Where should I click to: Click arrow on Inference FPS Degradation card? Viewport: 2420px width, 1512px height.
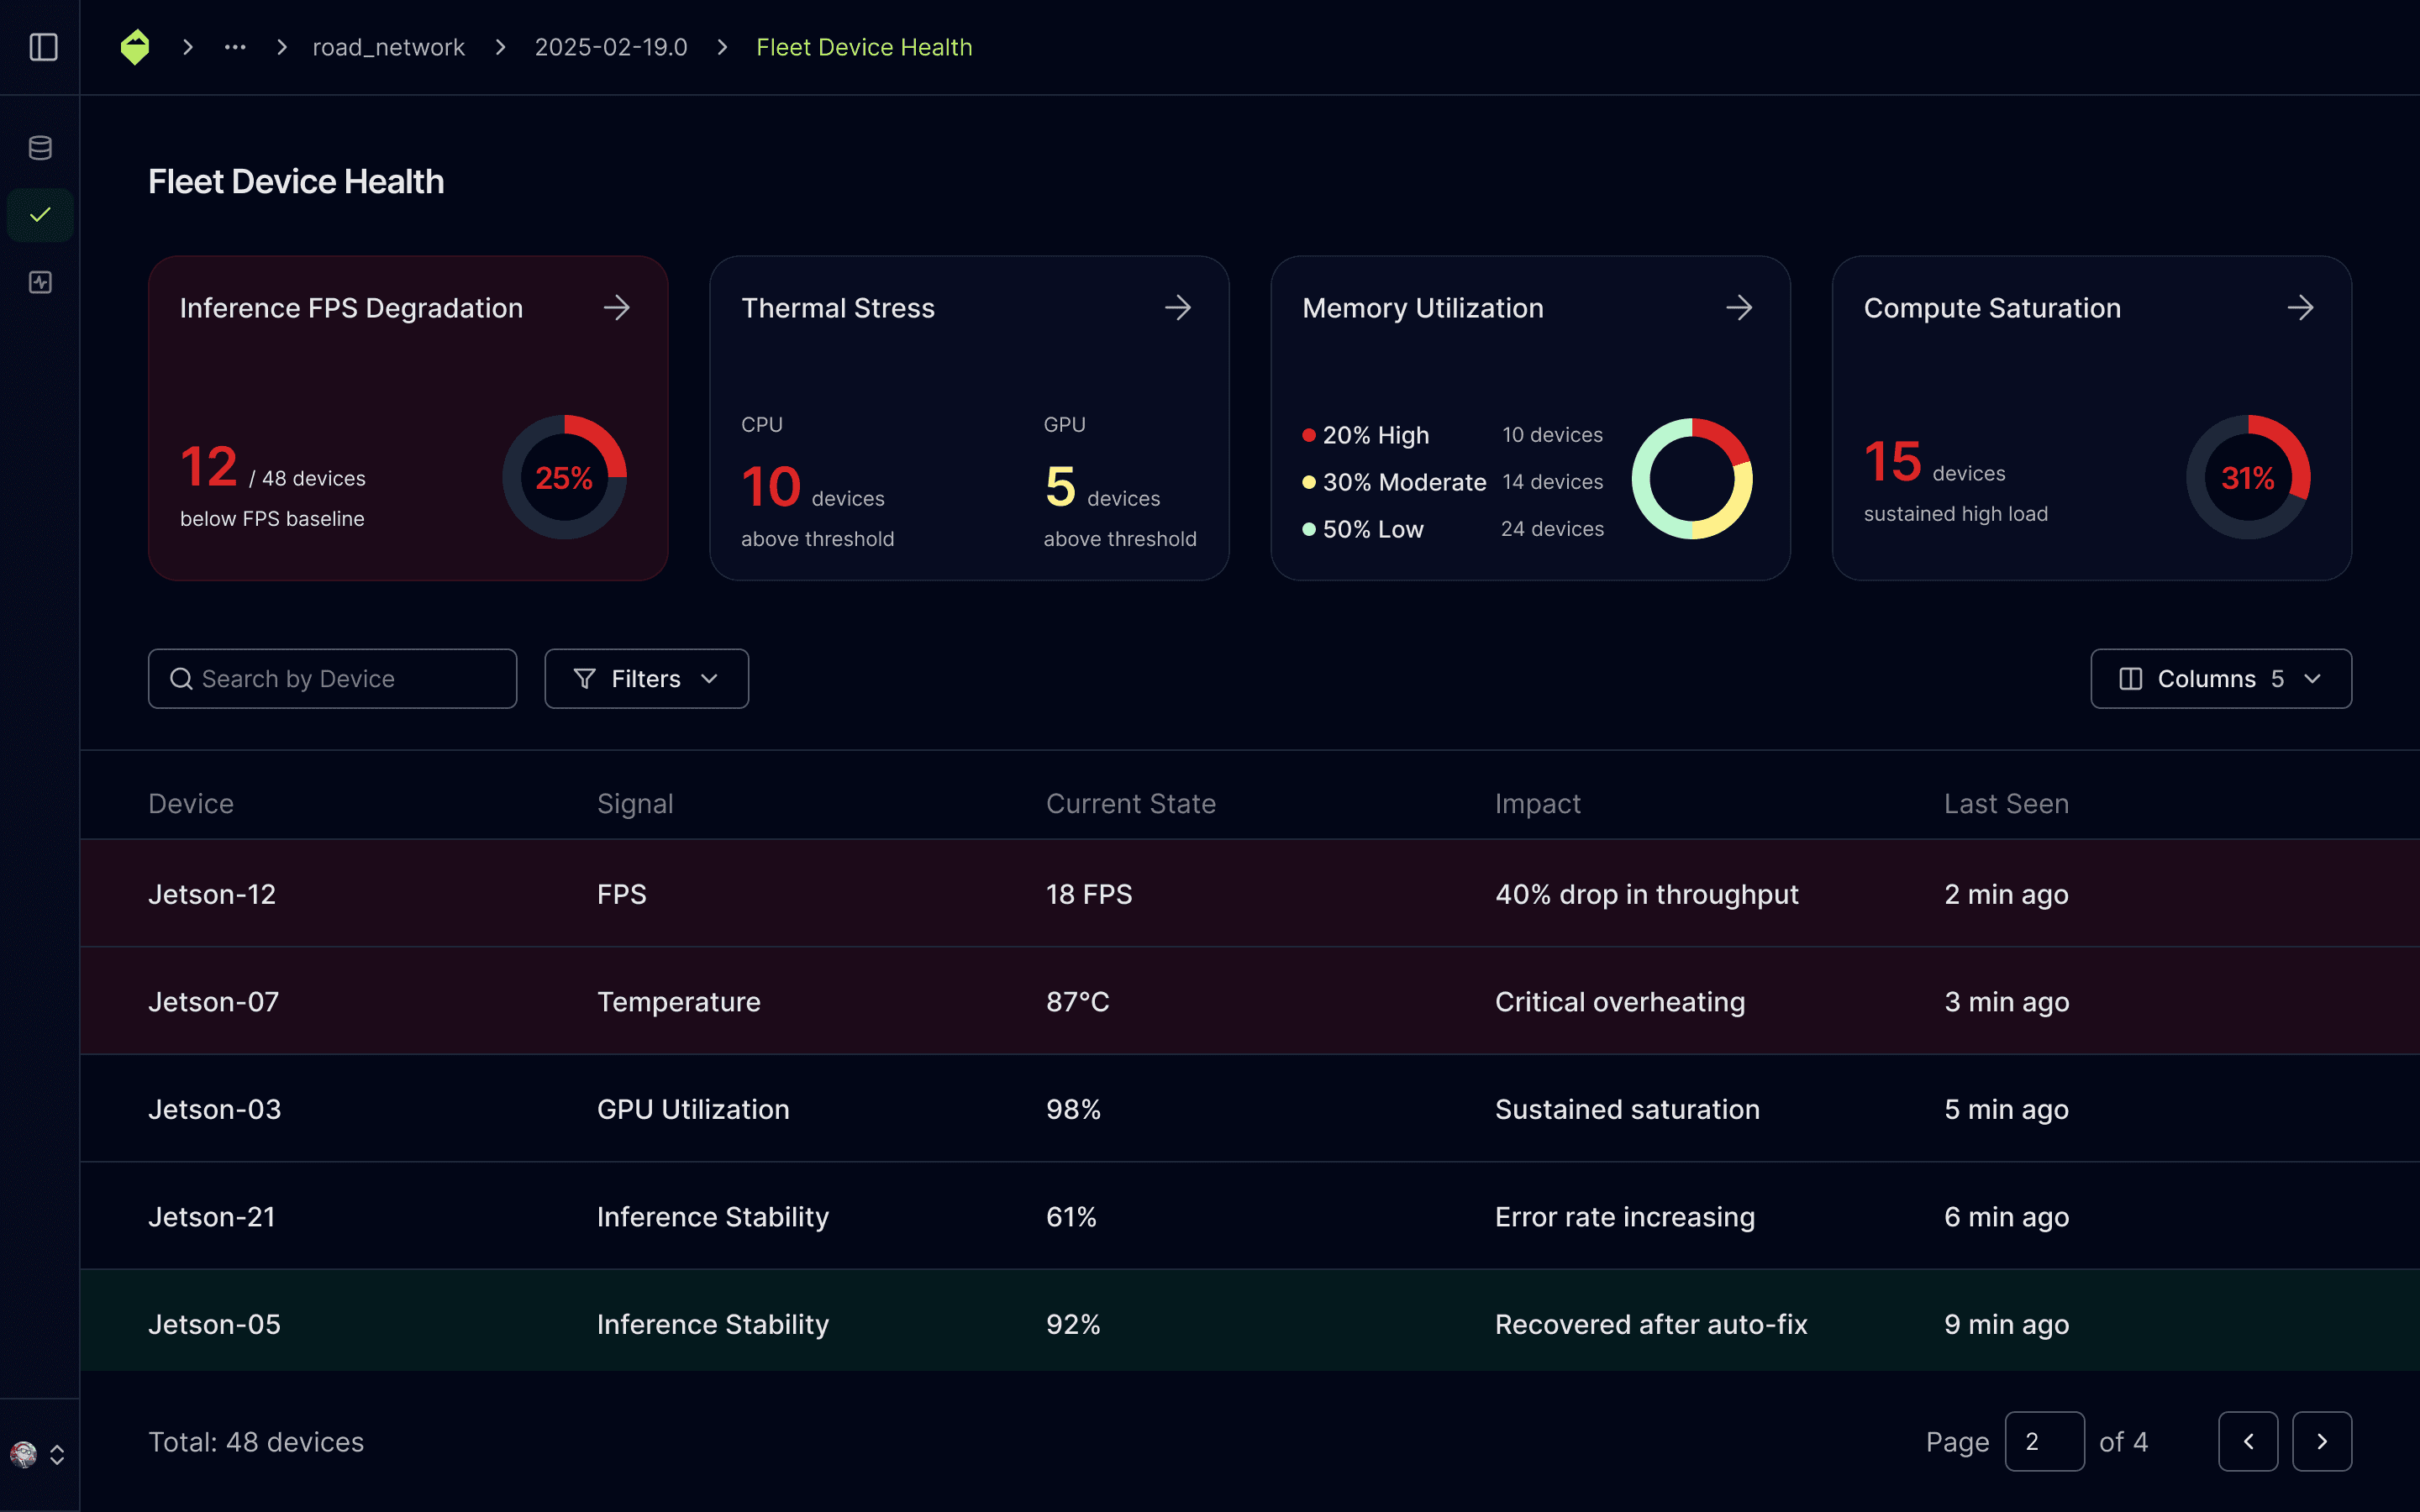tap(617, 308)
